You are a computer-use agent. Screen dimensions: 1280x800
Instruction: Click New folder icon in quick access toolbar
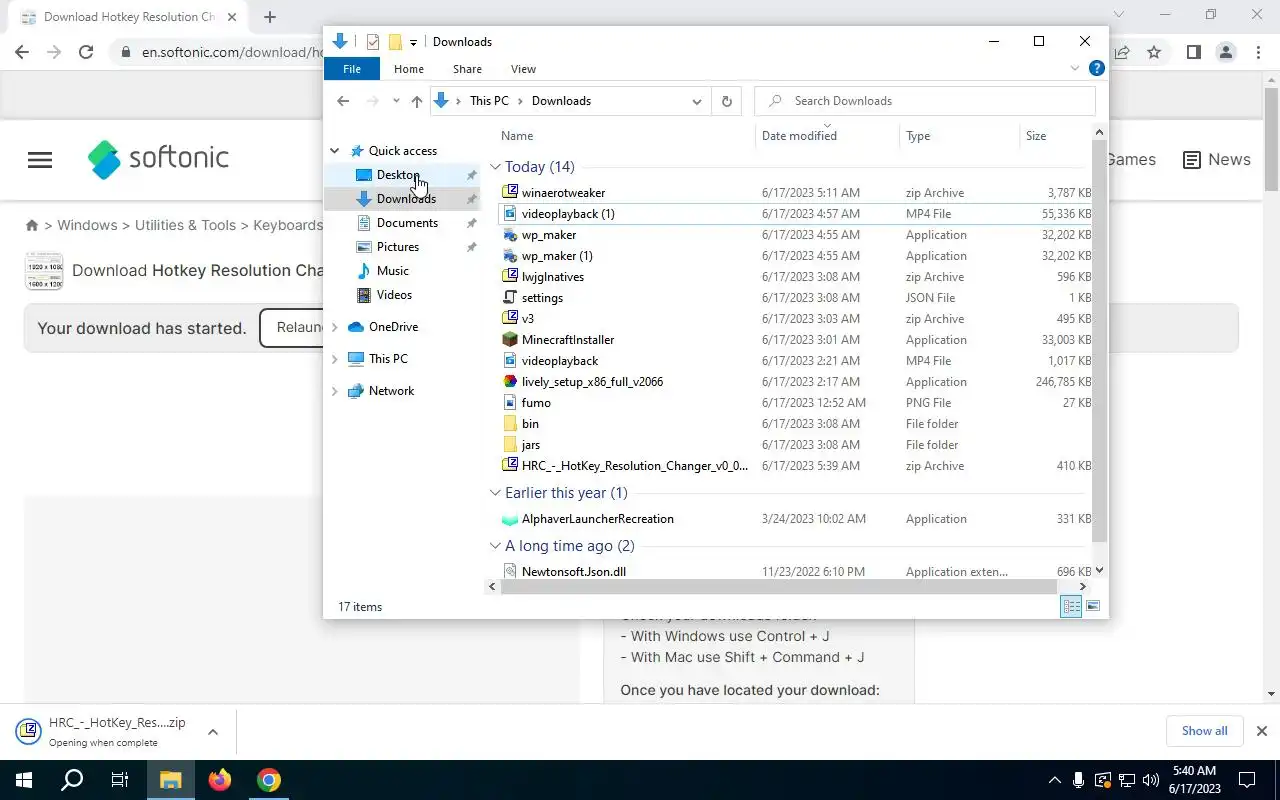tap(395, 41)
